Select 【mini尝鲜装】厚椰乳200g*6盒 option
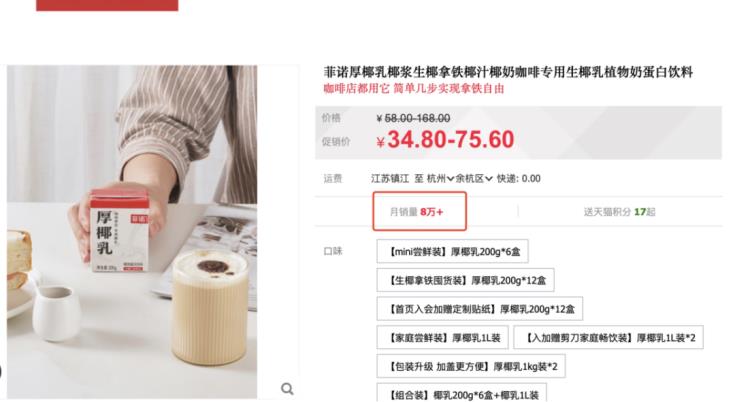The image size is (735, 402). coord(452,252)
